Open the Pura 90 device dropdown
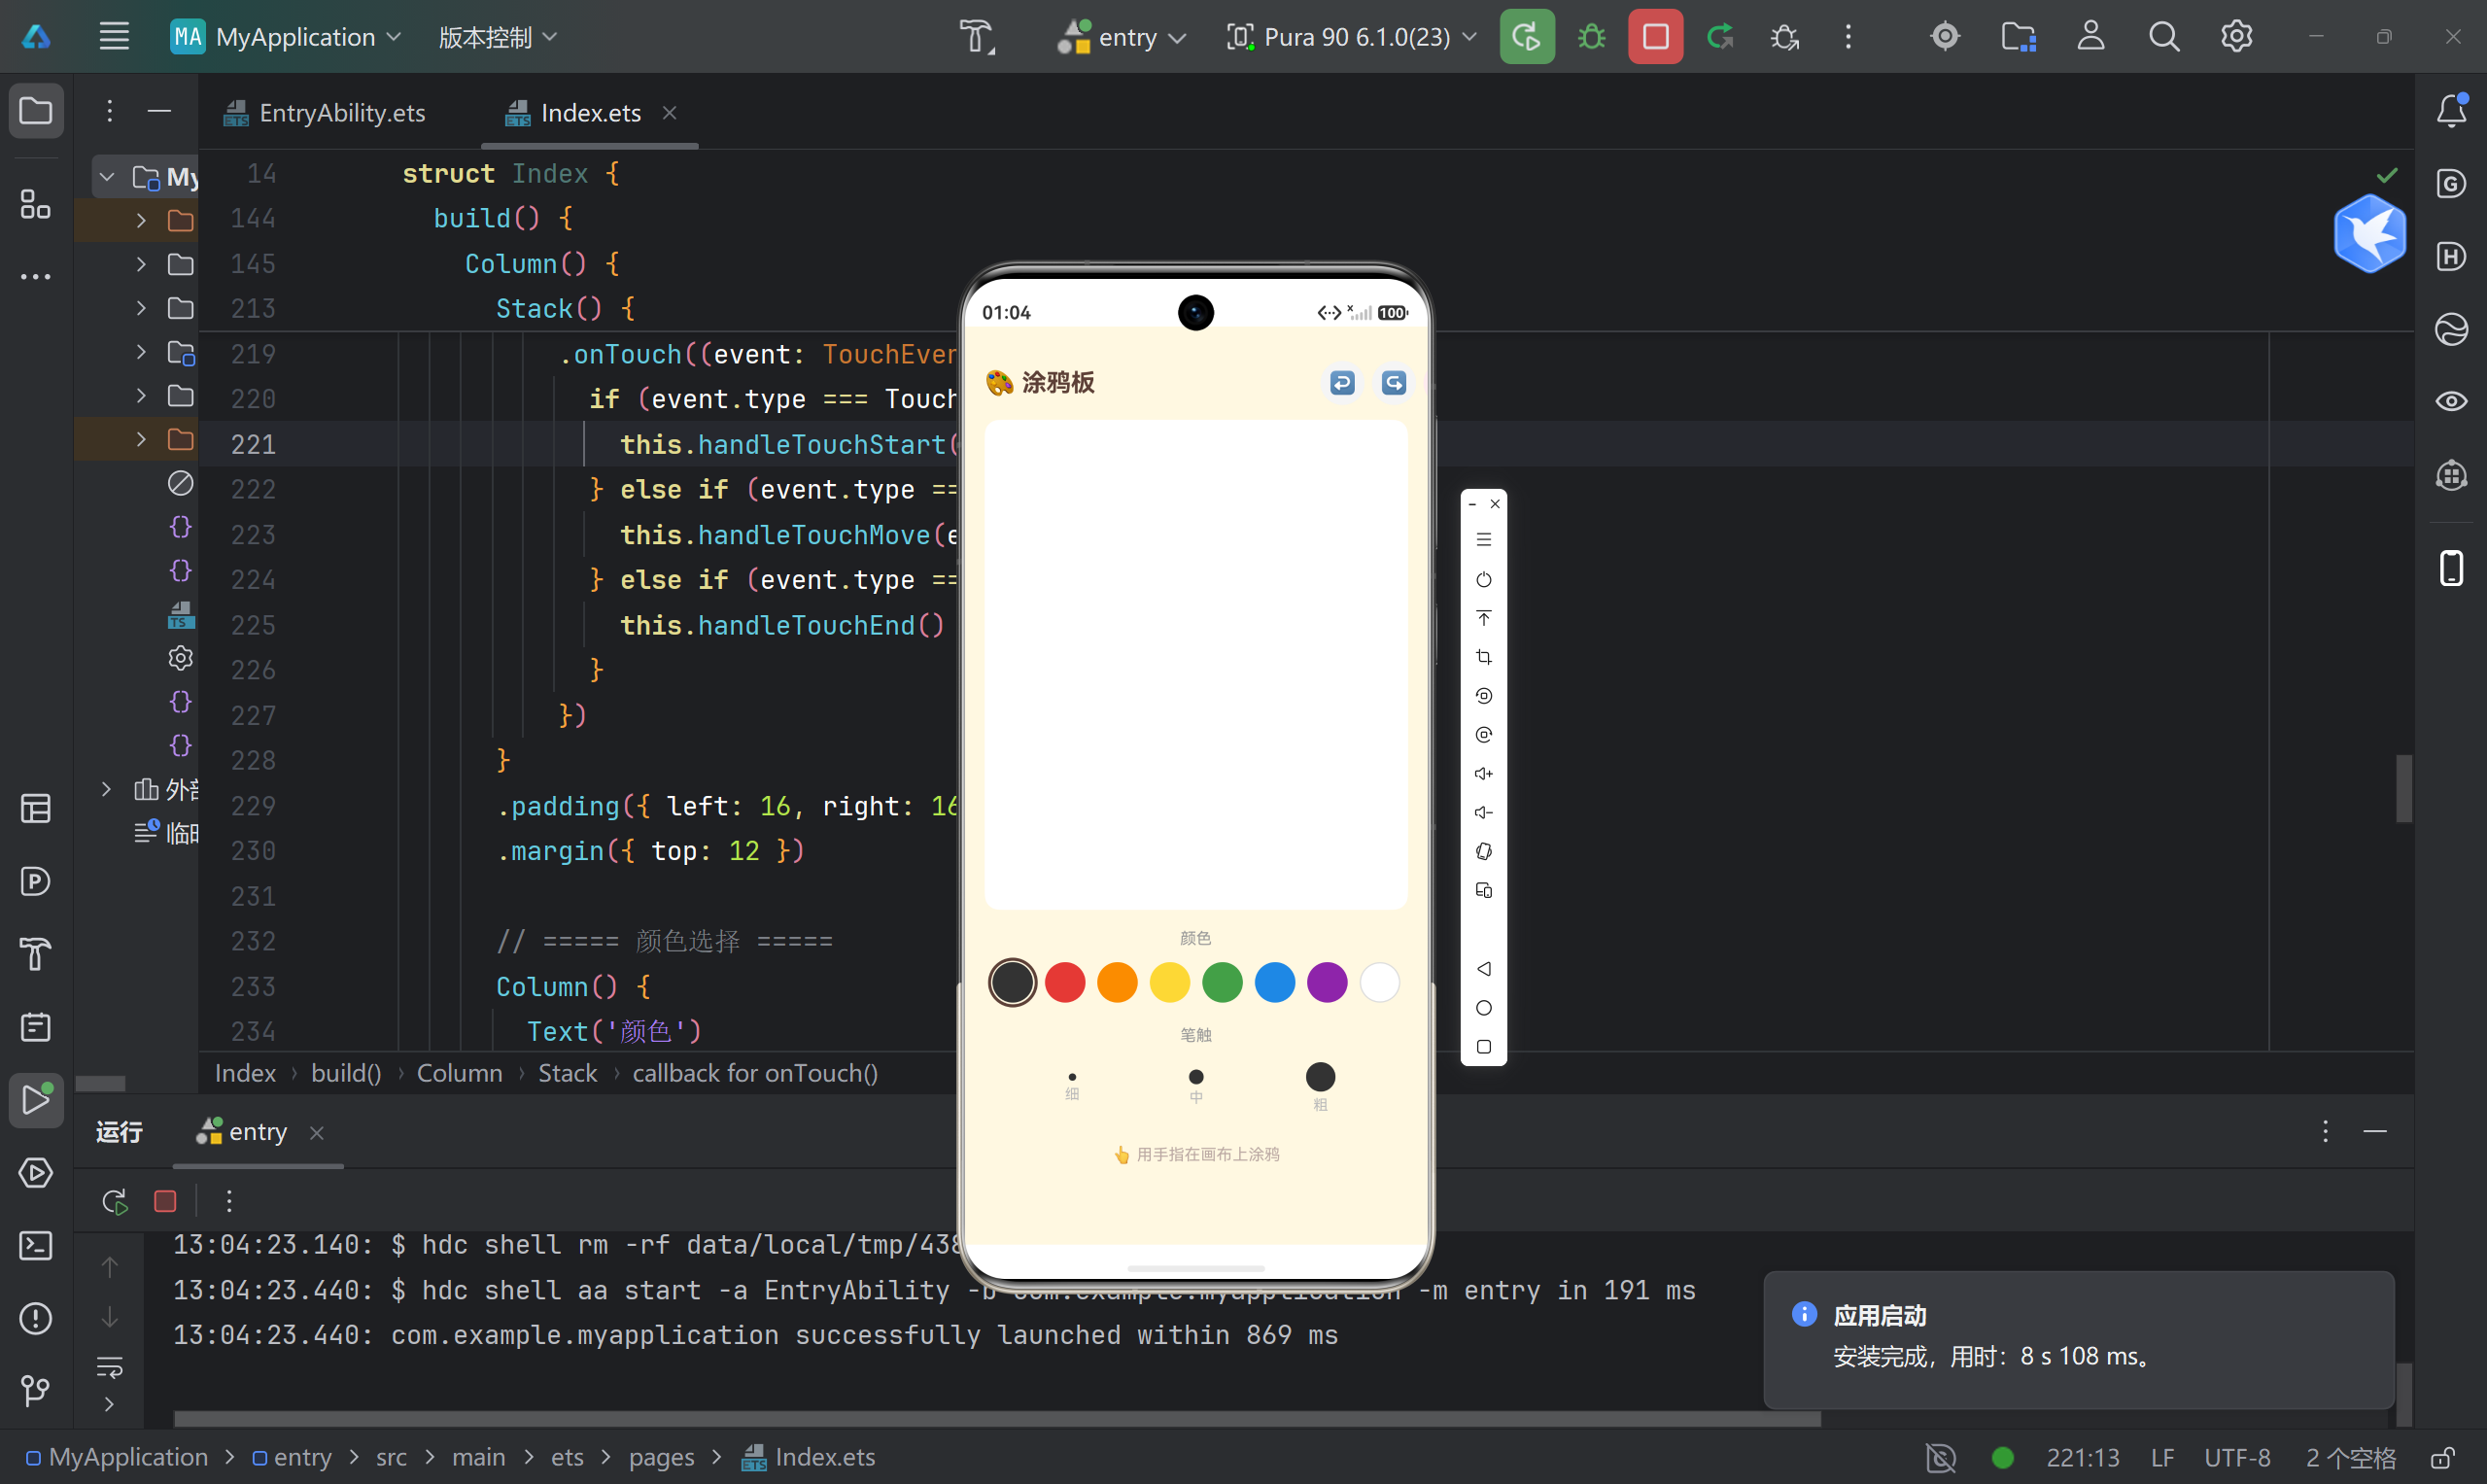 tap(1352, 37)
